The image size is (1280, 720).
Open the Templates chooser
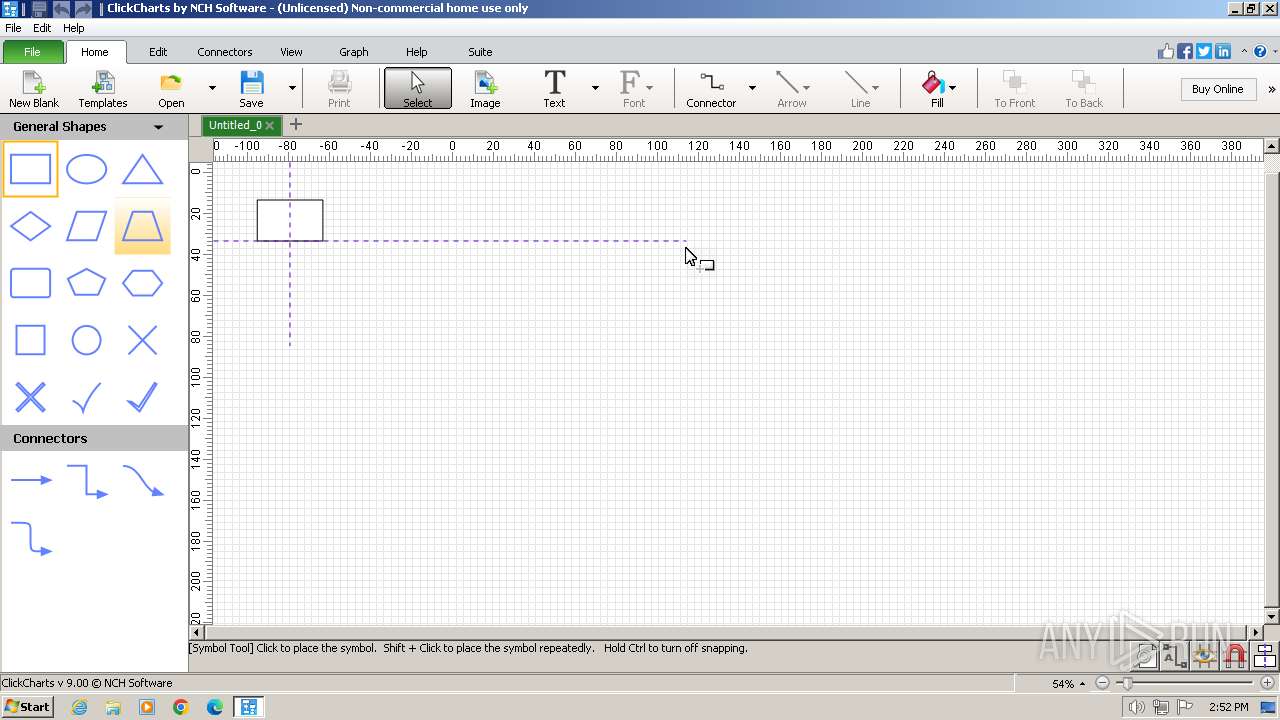point(103,89)
